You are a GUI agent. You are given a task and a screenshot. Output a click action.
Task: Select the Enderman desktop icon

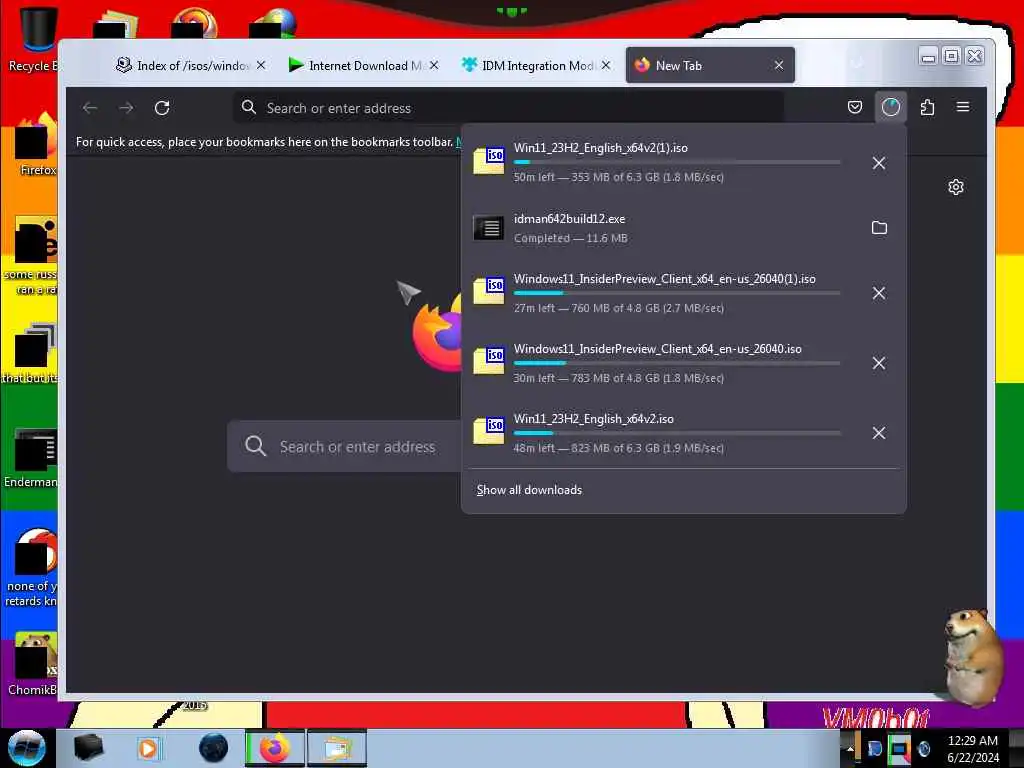point(31,457)
